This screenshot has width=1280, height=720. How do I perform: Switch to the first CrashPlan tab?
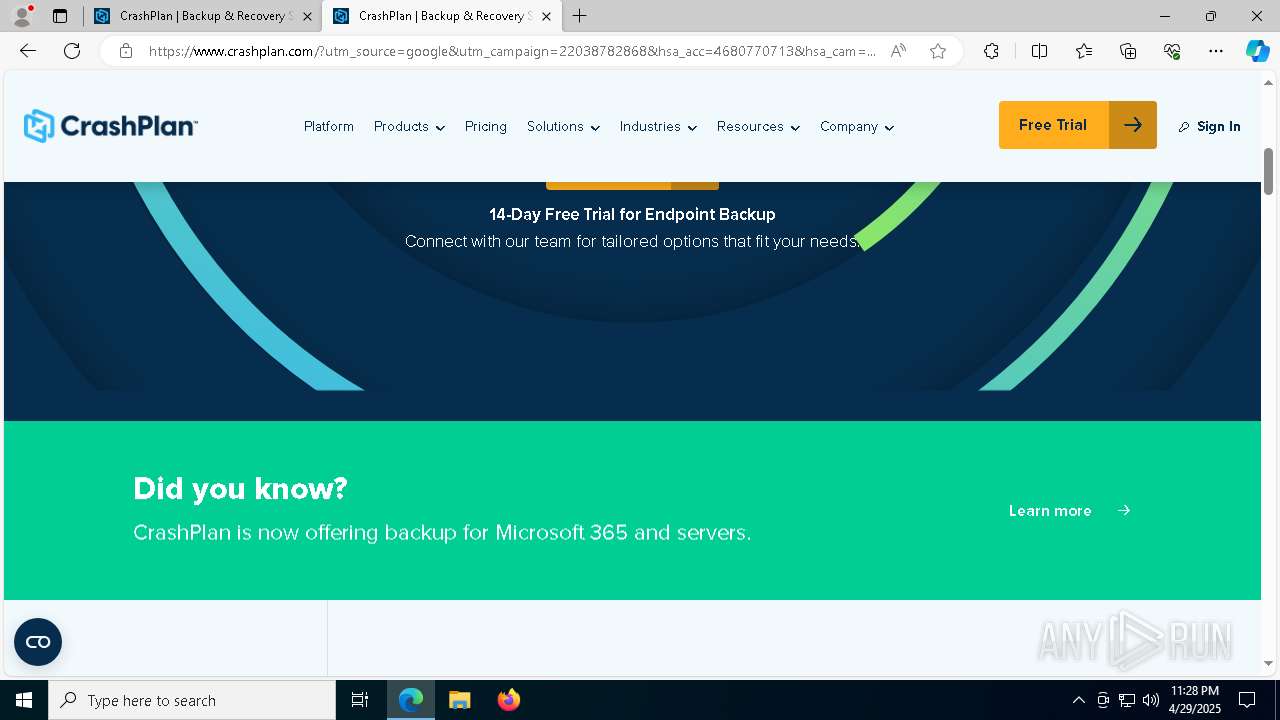202,16
